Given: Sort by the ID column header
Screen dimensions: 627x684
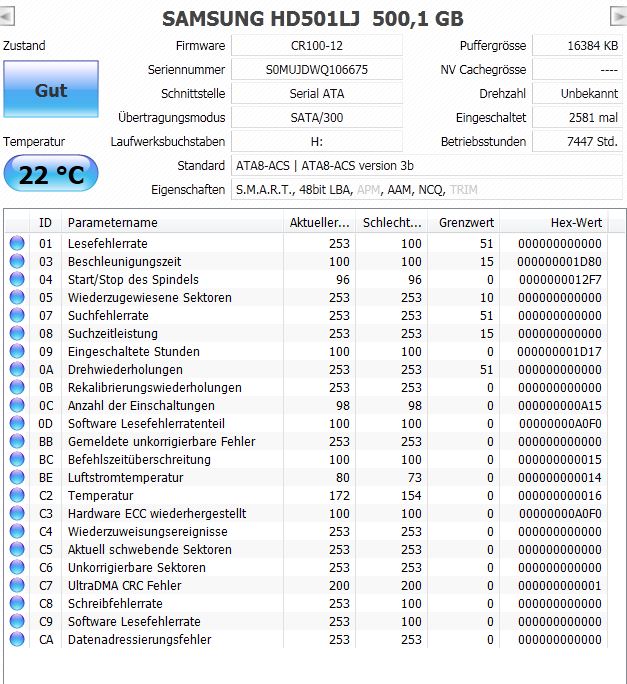Looking at the screenshot, I should coord(45,222).
